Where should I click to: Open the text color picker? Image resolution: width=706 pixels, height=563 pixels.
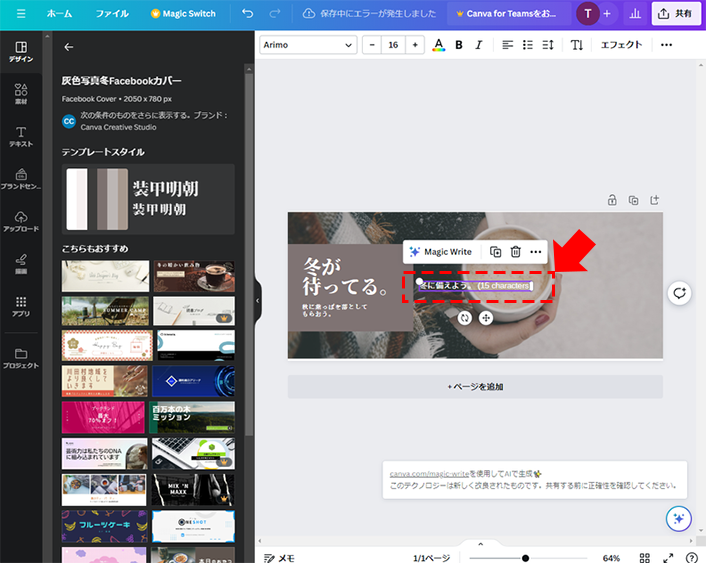pyautogui.click(x=439, y=45)
